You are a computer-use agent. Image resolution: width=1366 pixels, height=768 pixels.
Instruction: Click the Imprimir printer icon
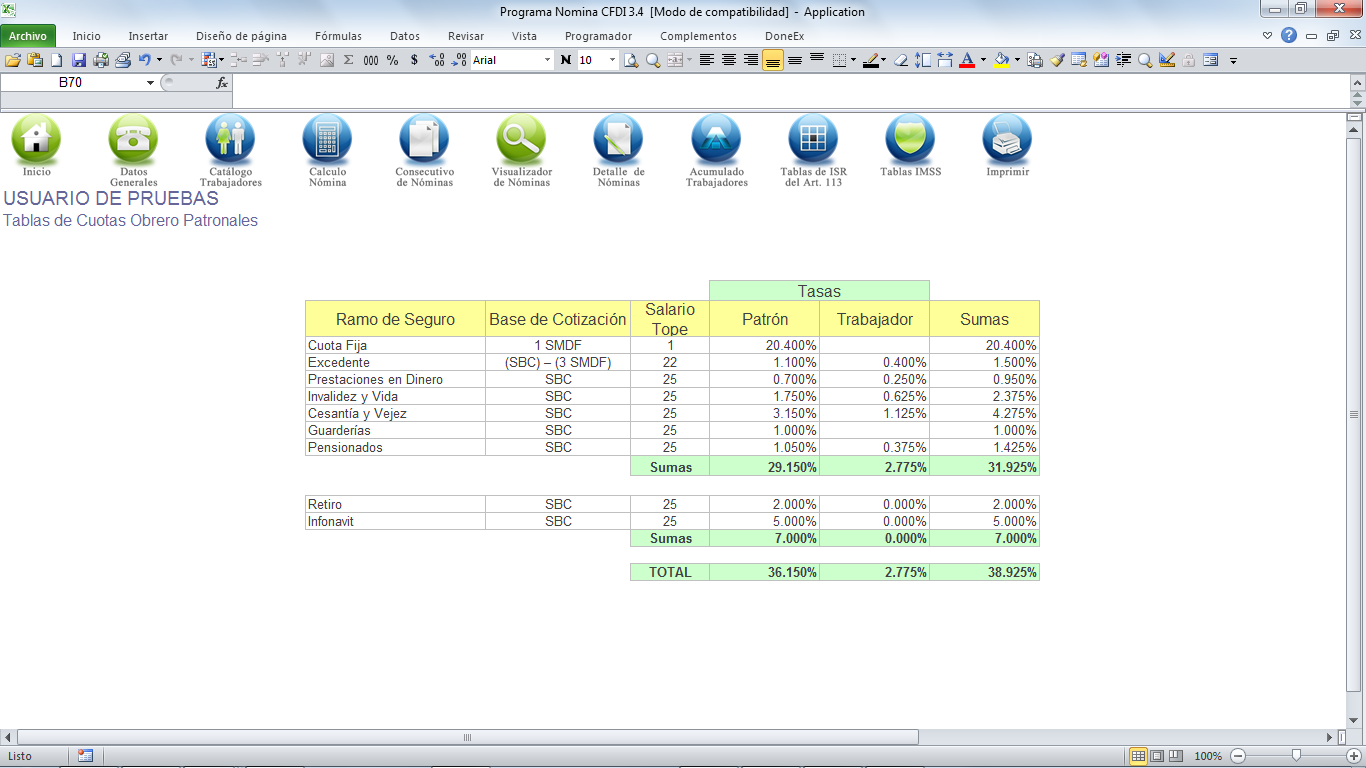(x=1007, y=140)
